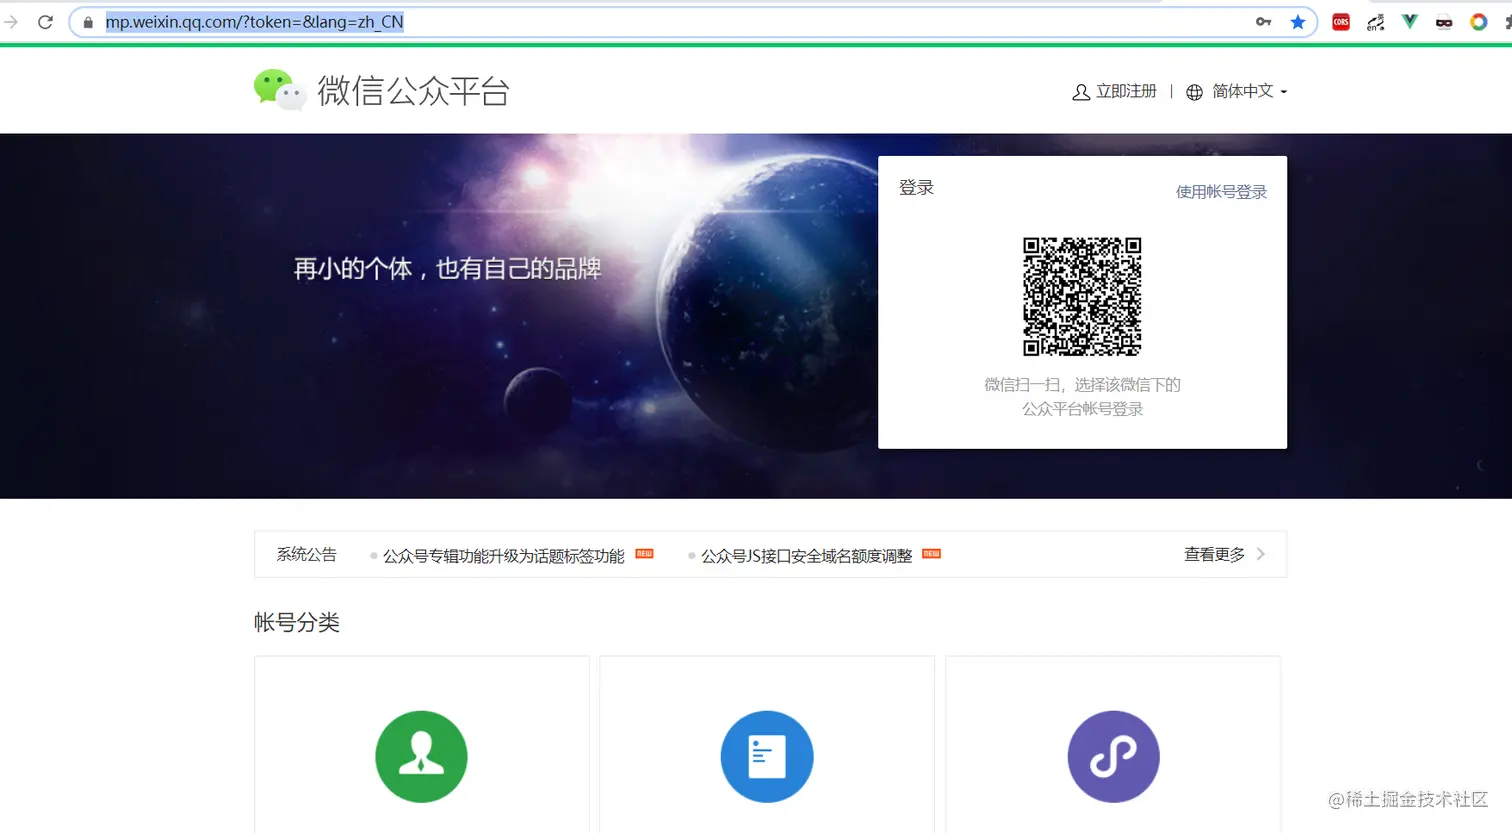Switch to 使用帐号登录 account login
The width and height of the screenshot is (1512, 833).
tap(1221, 192)
